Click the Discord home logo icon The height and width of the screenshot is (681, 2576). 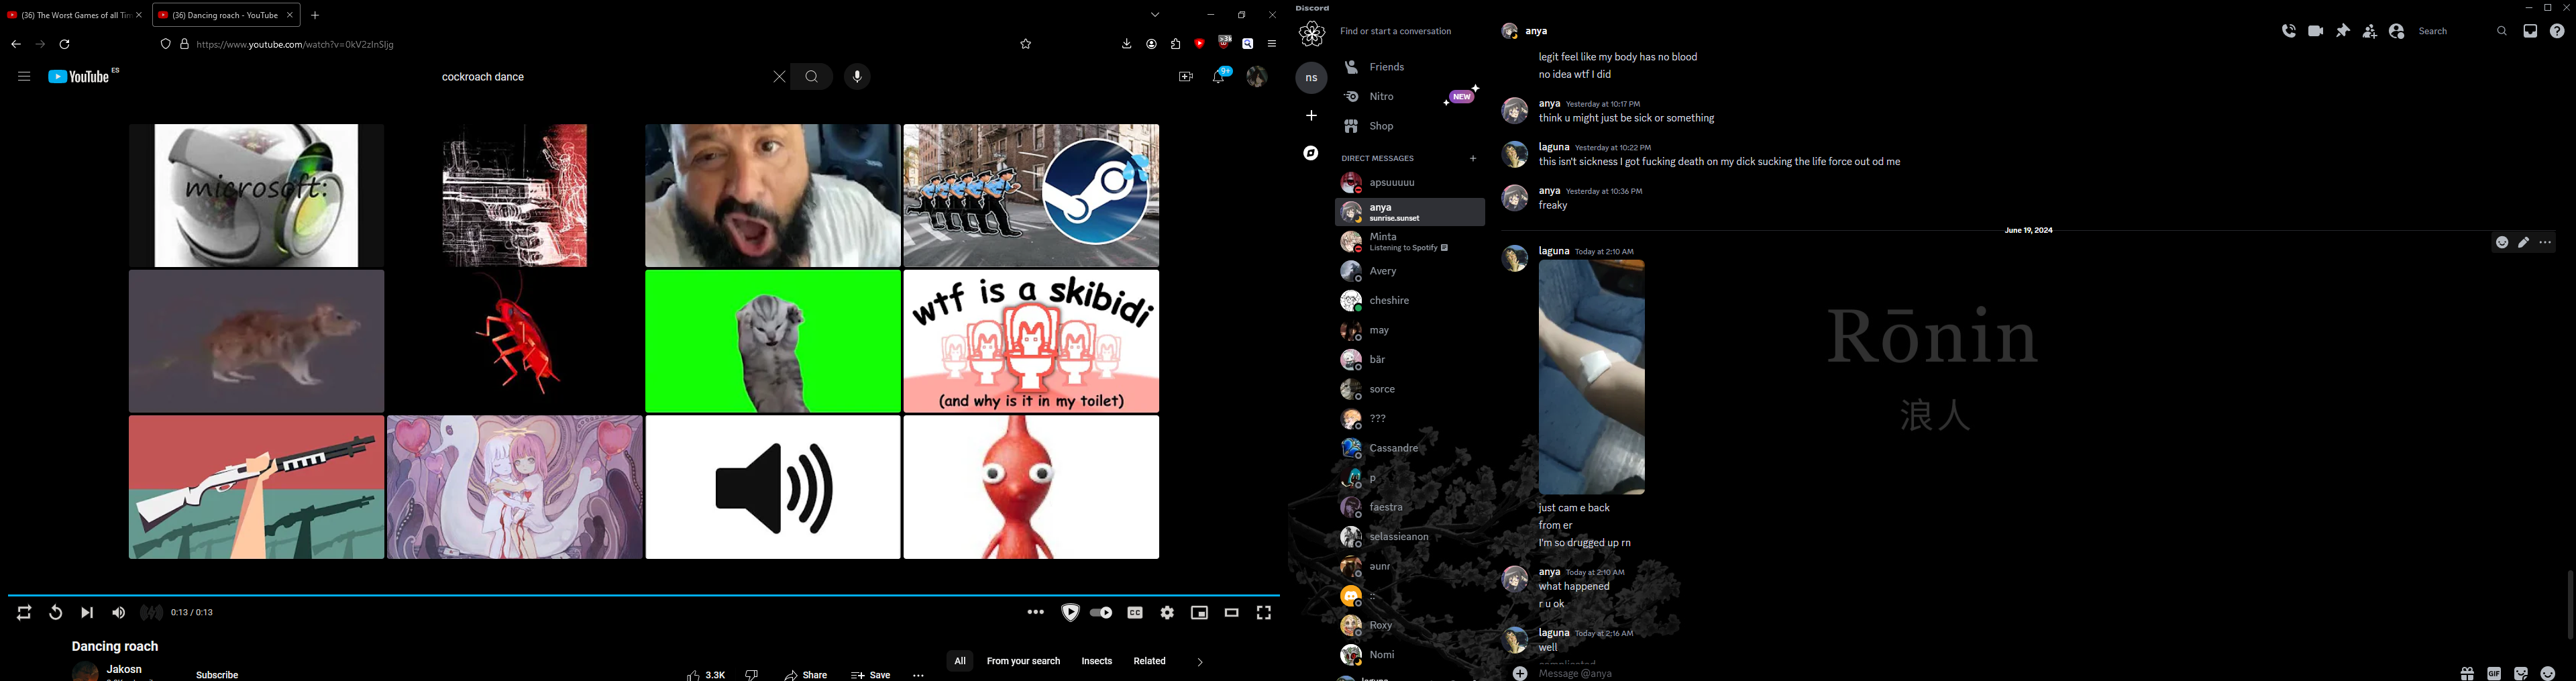[x=1311, y=34]
